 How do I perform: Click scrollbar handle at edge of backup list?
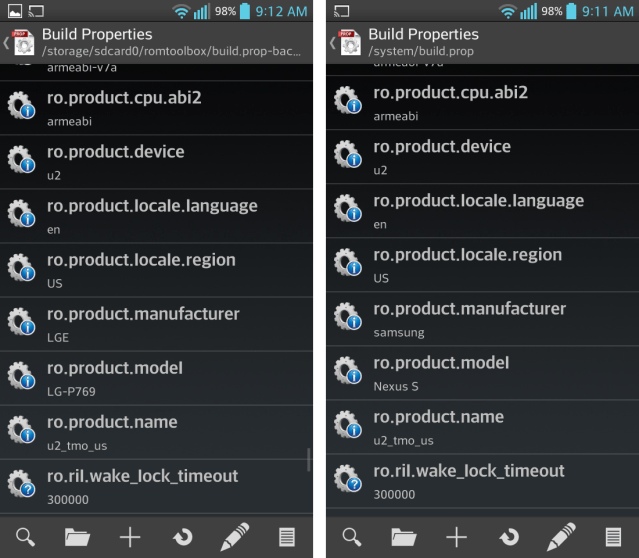[308, 459]
